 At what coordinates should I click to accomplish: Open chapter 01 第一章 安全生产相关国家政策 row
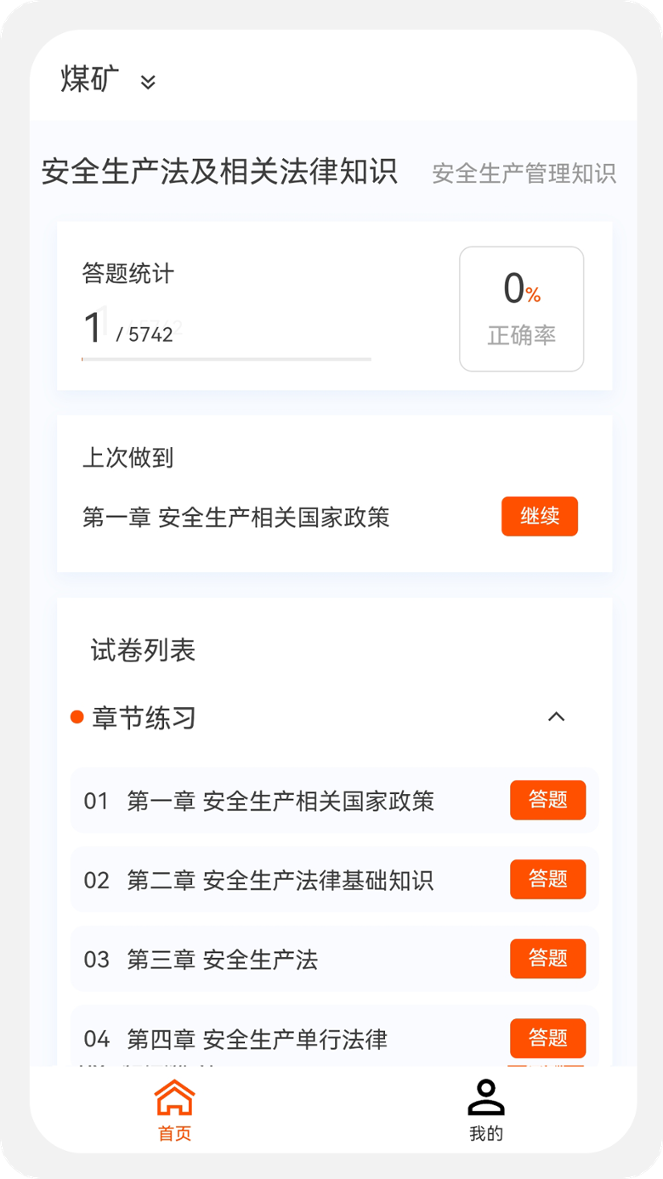(x=280, y=801)
